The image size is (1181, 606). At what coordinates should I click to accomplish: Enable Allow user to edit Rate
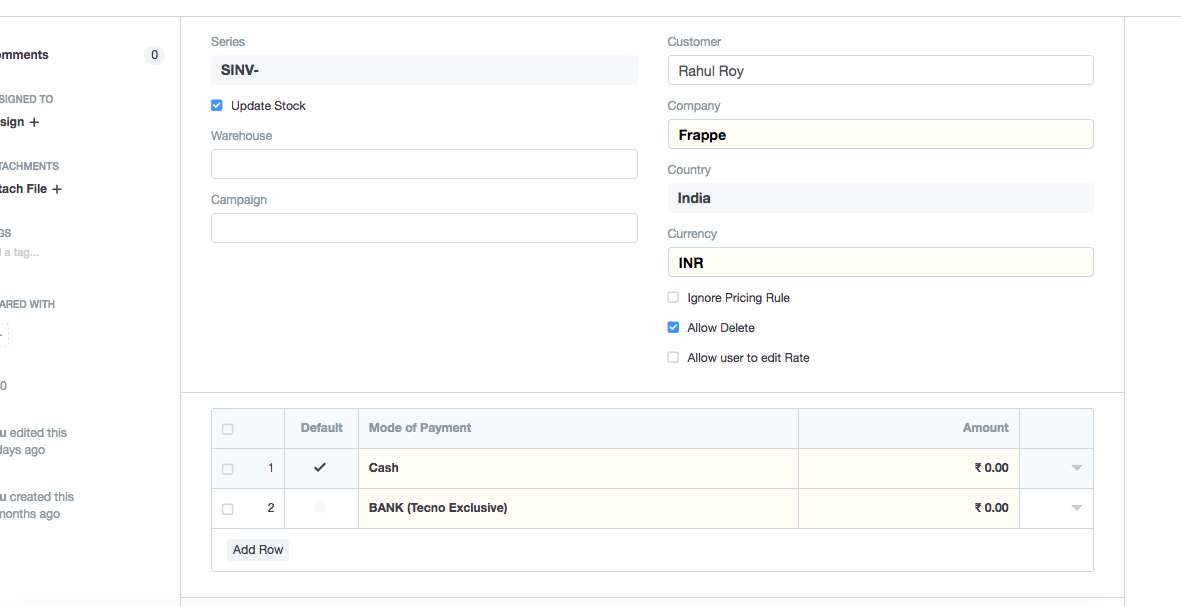point(673,357)
